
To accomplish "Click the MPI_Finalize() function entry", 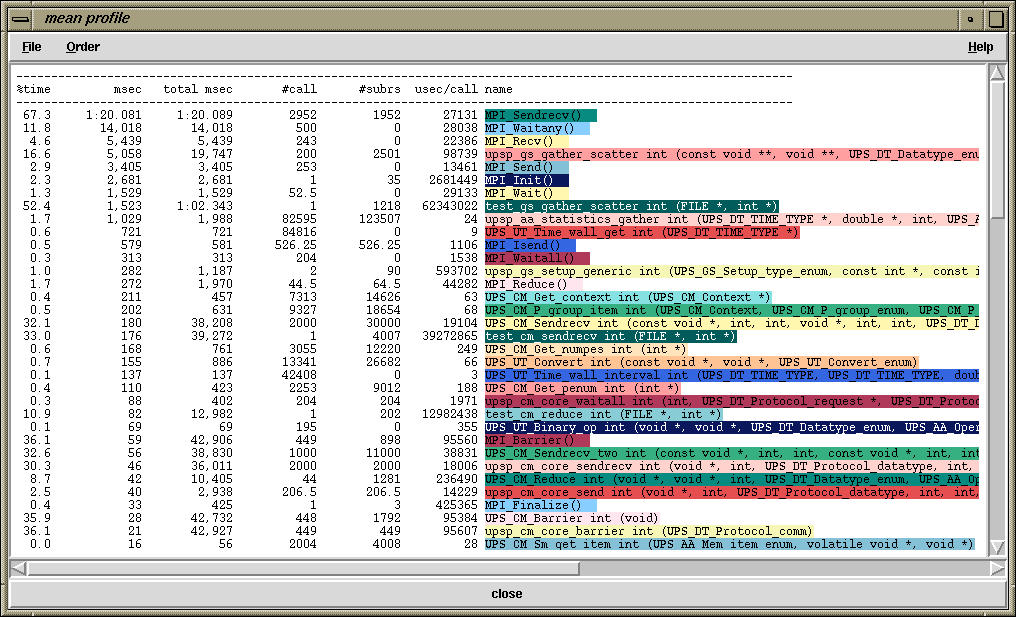I will [x=540, y=504].
